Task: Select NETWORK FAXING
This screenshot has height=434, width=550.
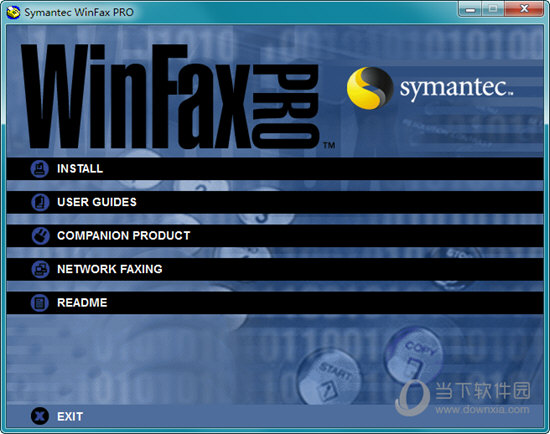Action: pyautogui.click(x=275, y=269)
